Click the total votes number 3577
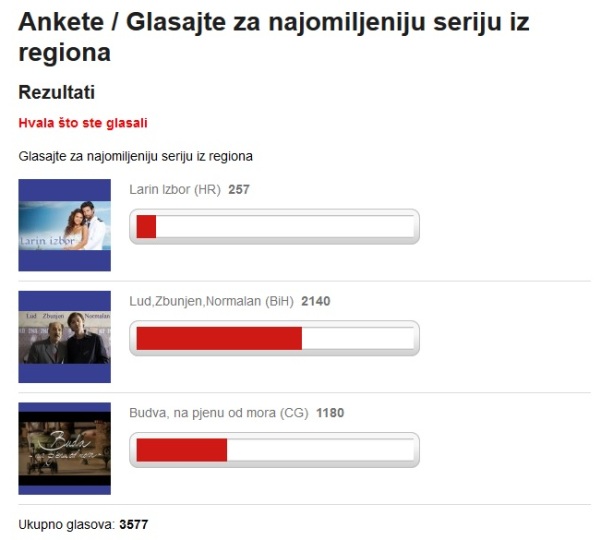601x540 pixels. (133, 524)
